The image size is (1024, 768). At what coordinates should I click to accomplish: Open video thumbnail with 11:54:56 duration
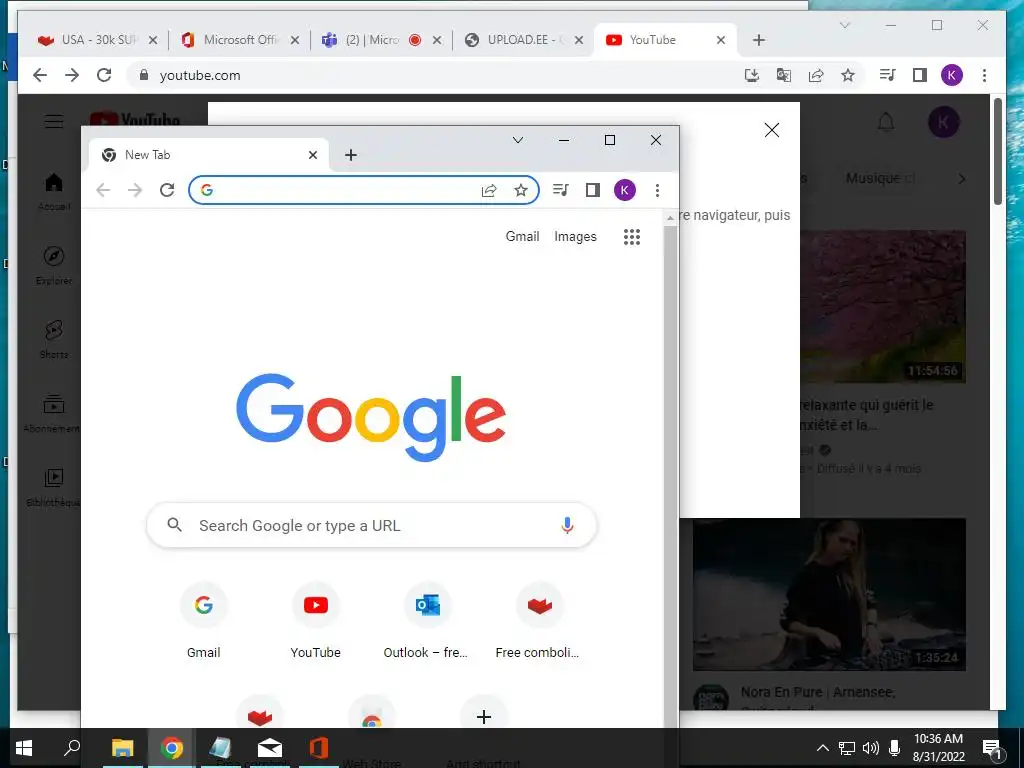tap(883, 306)
